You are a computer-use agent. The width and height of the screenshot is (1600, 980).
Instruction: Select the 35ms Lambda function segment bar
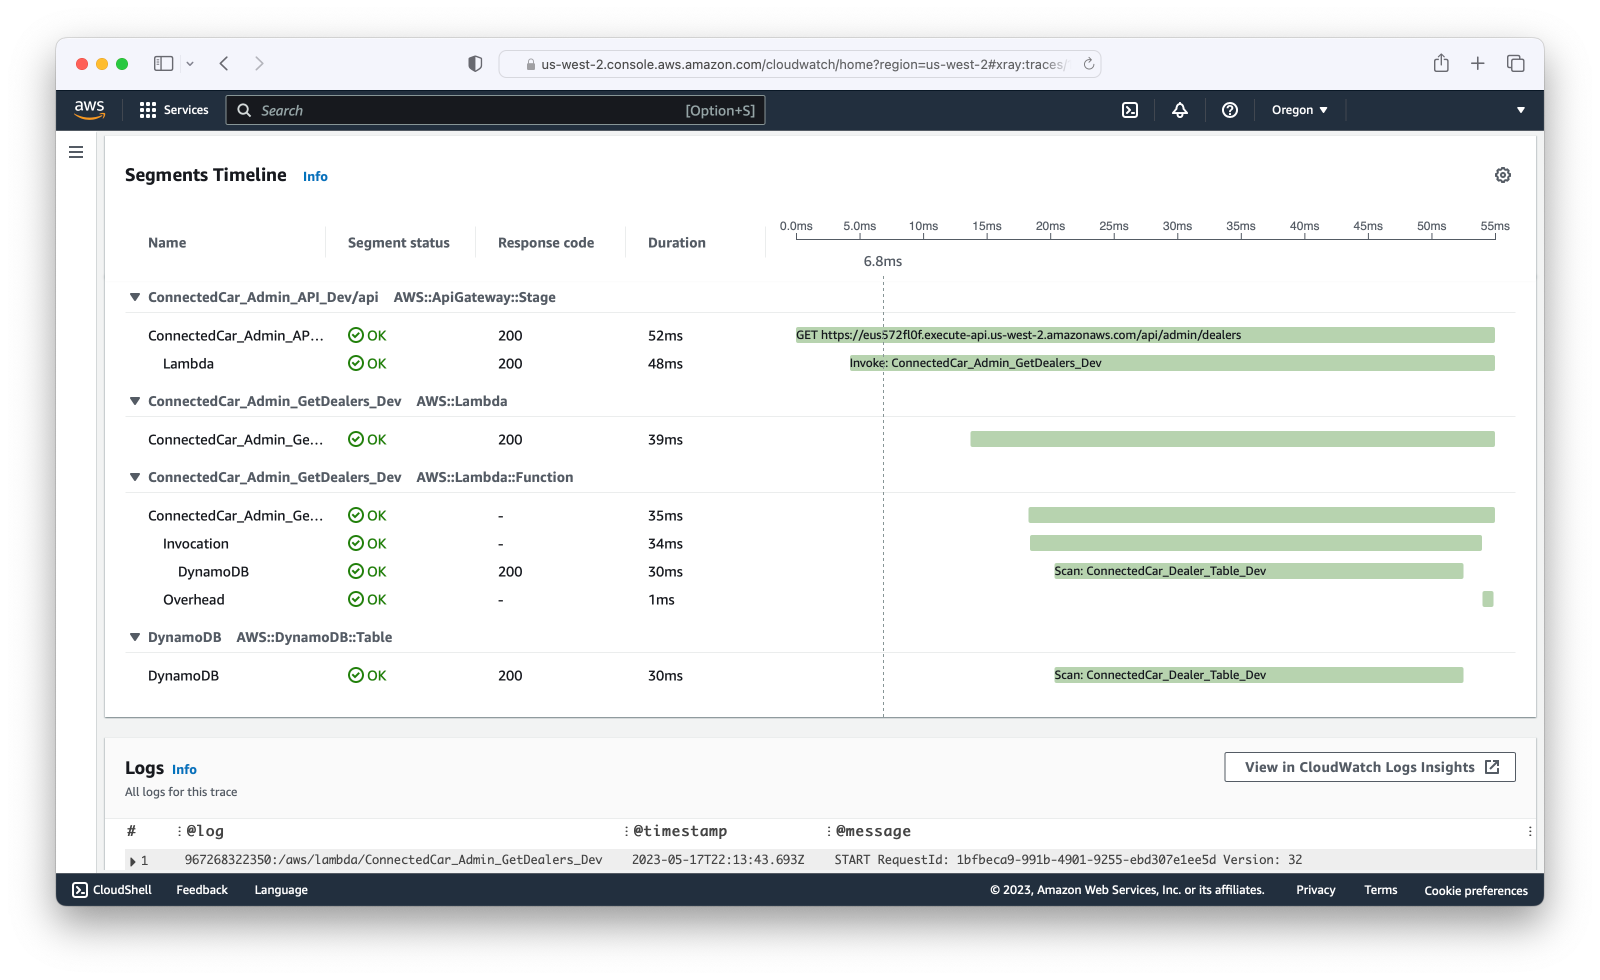click(x=1261, y=515)
